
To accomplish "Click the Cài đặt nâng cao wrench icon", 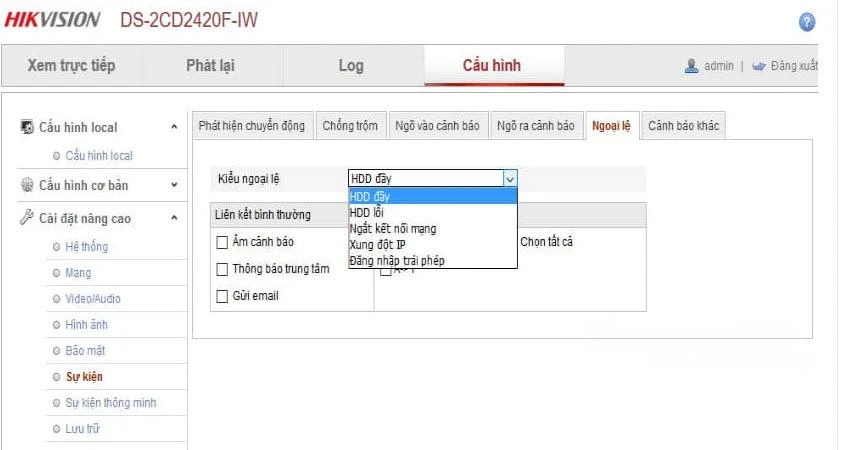I will point(28,219).
